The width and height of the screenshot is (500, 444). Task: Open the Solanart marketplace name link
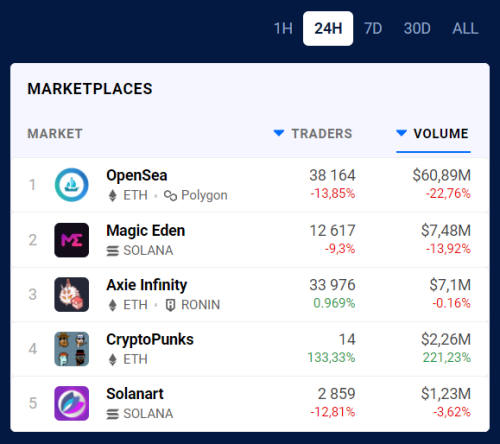point(135,394)
